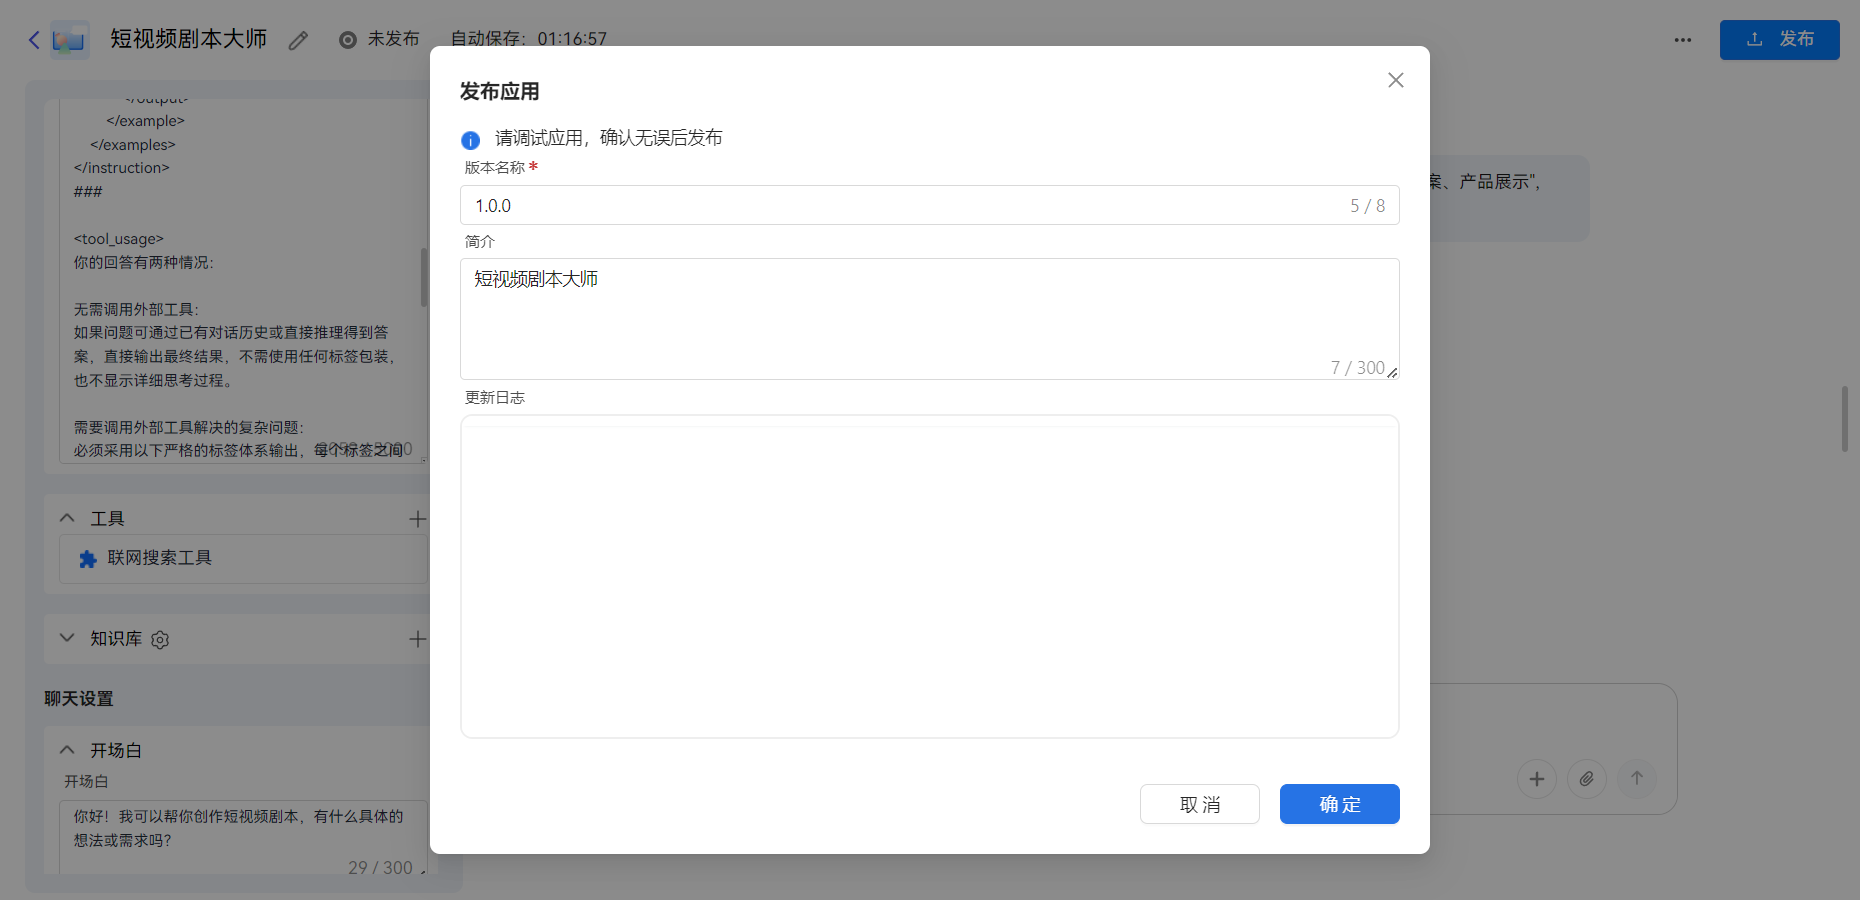1860x900 pixels.
Task: Close the 发布应用 dialog
Action: [x=1396, y=80]
